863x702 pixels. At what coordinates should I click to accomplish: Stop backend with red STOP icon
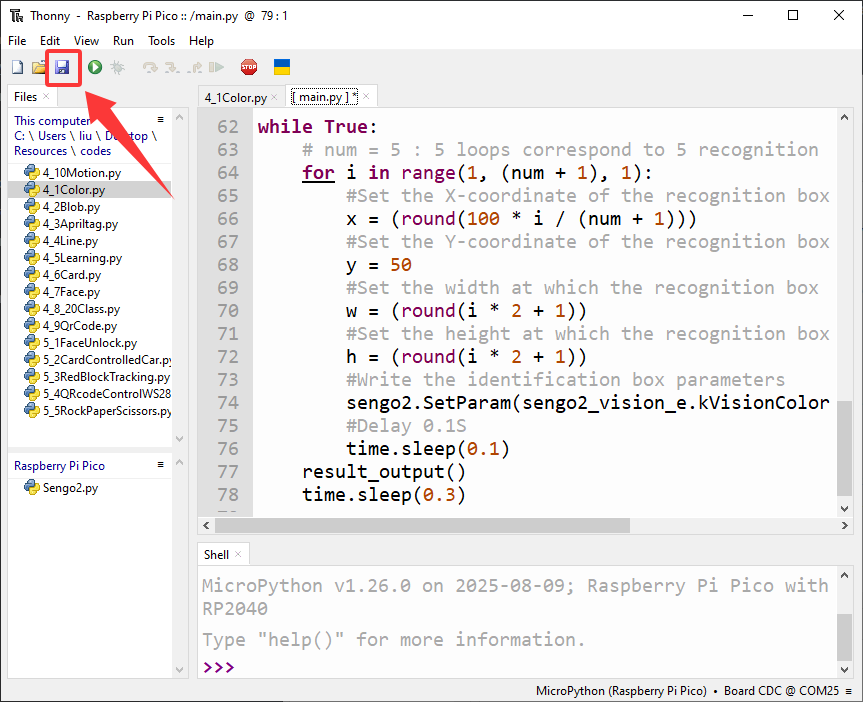tap(249, 67)
